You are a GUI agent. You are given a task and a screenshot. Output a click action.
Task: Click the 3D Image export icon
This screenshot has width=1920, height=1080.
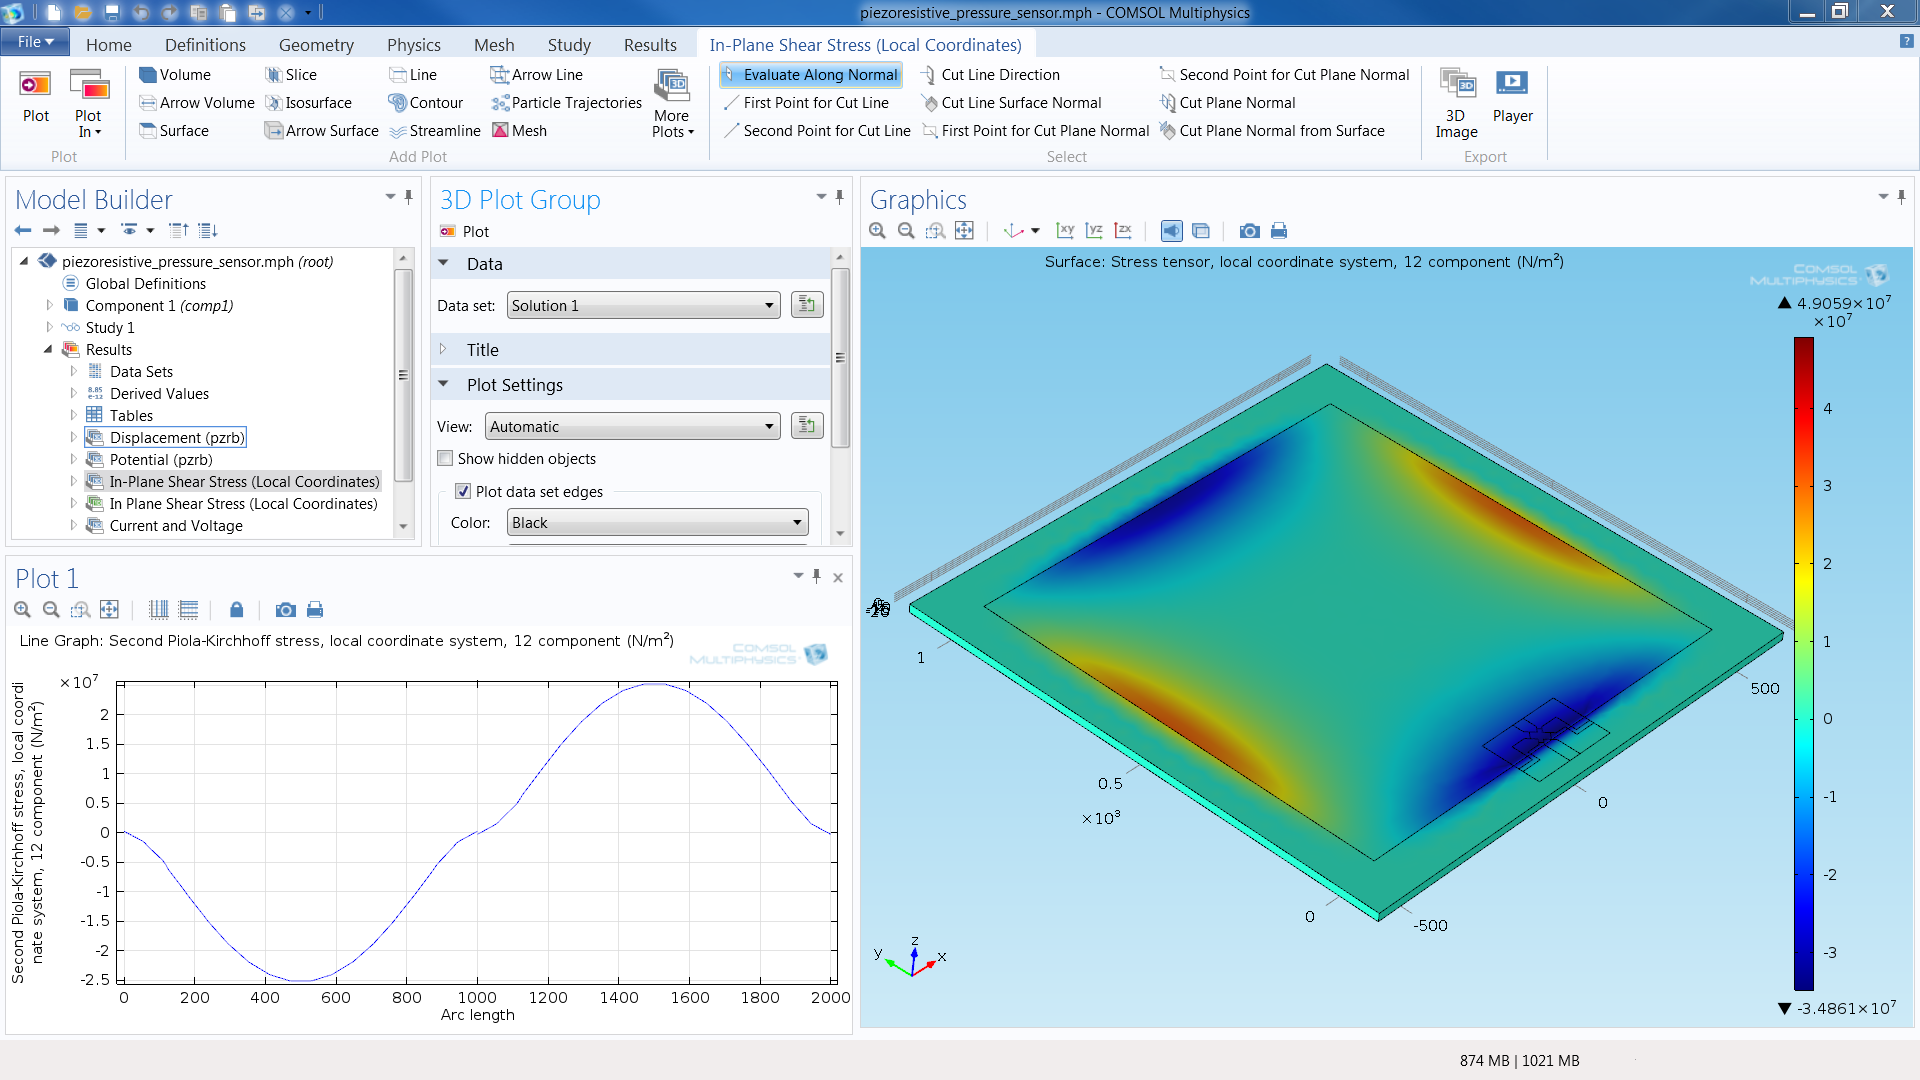pyautogui.click(x=1456, y=103)
